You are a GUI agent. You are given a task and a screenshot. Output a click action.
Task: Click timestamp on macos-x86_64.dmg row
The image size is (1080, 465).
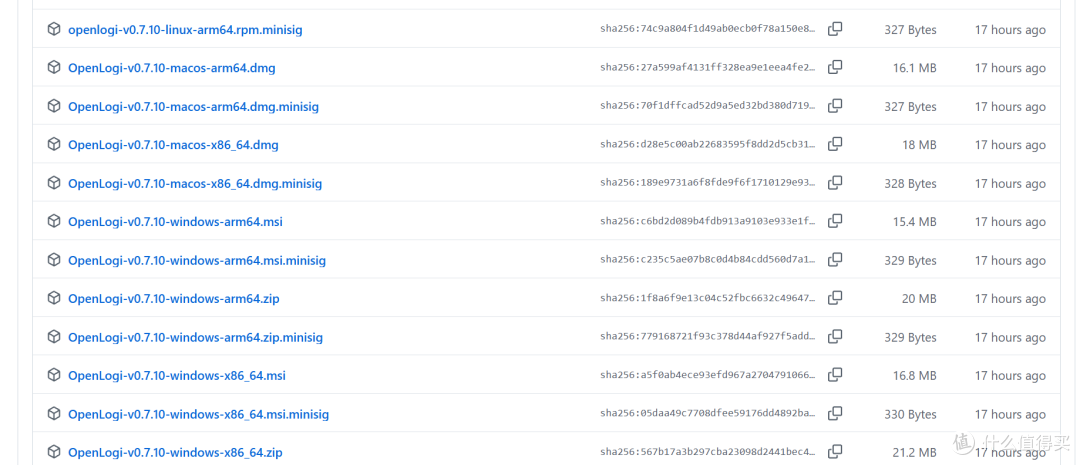click(1010, 145)
